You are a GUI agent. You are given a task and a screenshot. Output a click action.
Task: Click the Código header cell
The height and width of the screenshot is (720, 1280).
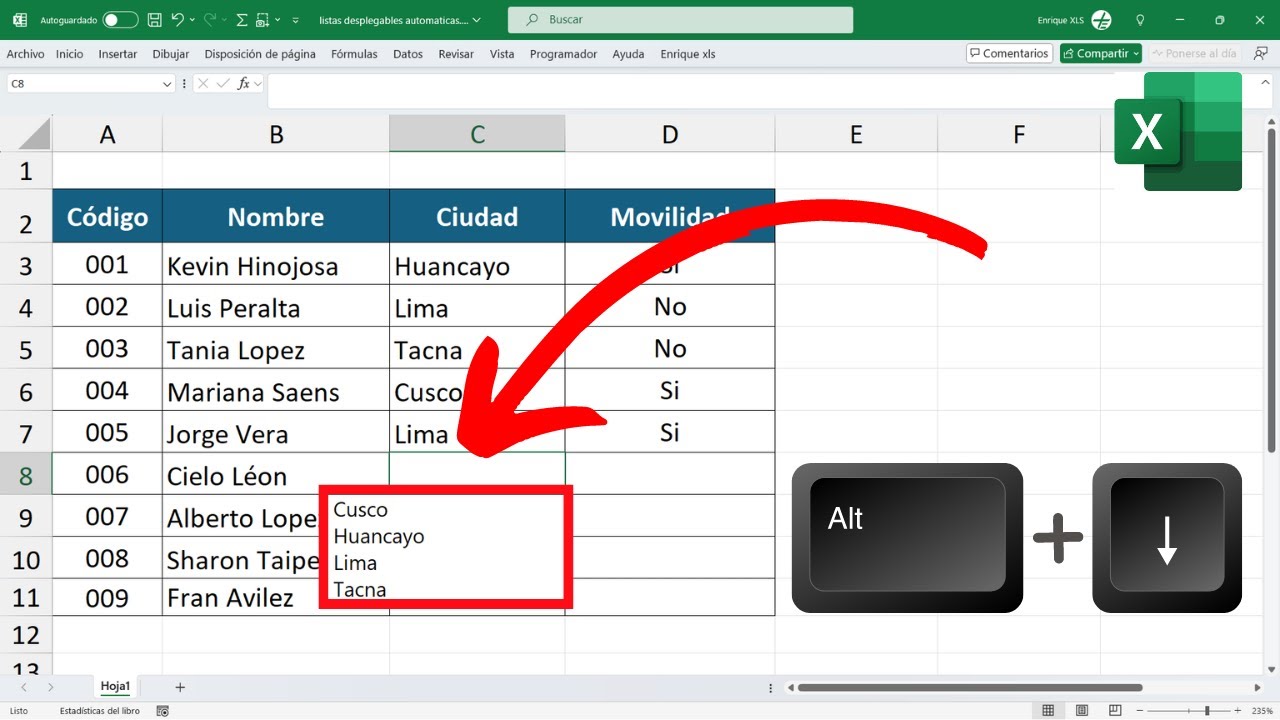pos(107,216)
